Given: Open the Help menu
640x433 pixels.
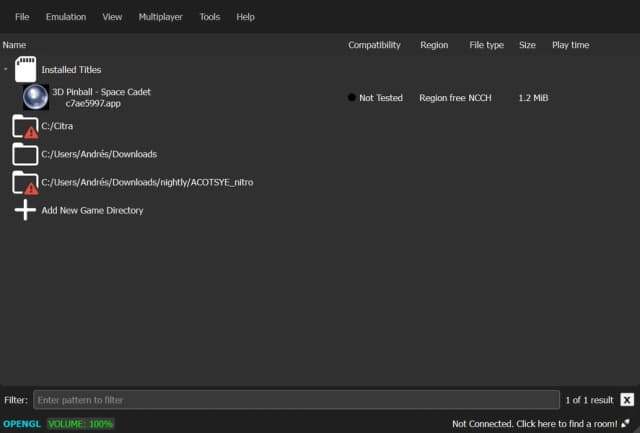Looking at the screenshot, I should [x=245, y=17].
